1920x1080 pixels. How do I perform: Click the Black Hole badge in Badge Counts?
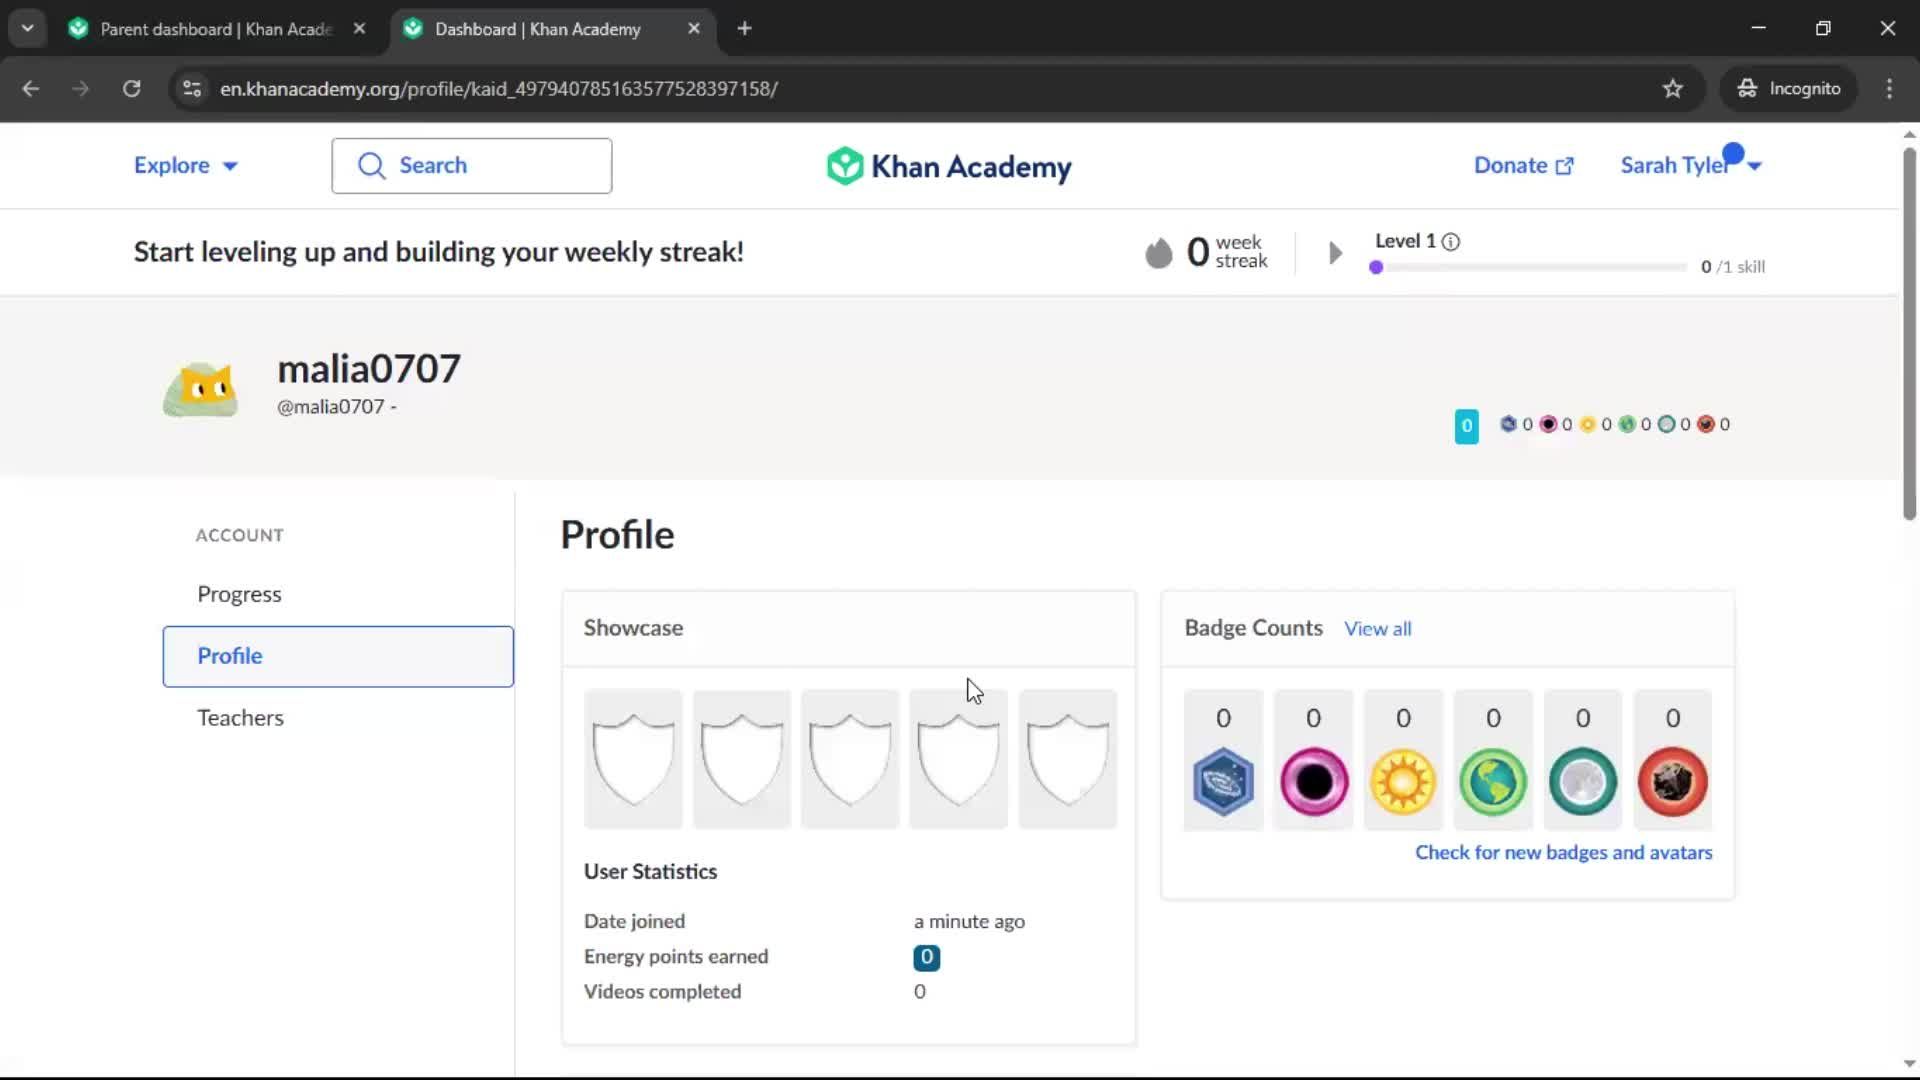(x=1314, y=781)
